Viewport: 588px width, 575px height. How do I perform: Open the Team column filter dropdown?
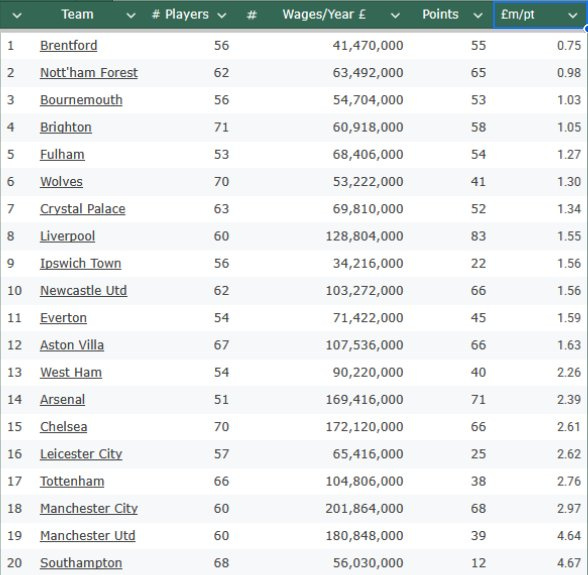[x=130, y=15]
